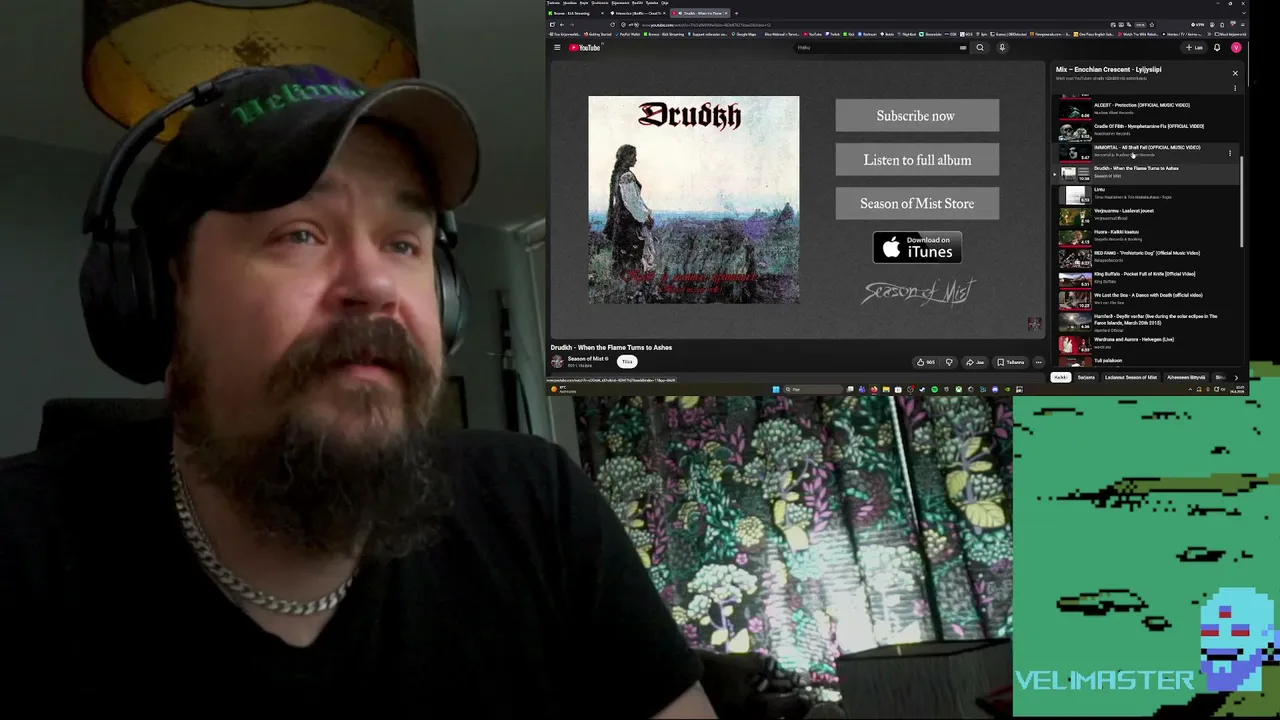Open the Season of Mist channel name link

tap(585, 359)
